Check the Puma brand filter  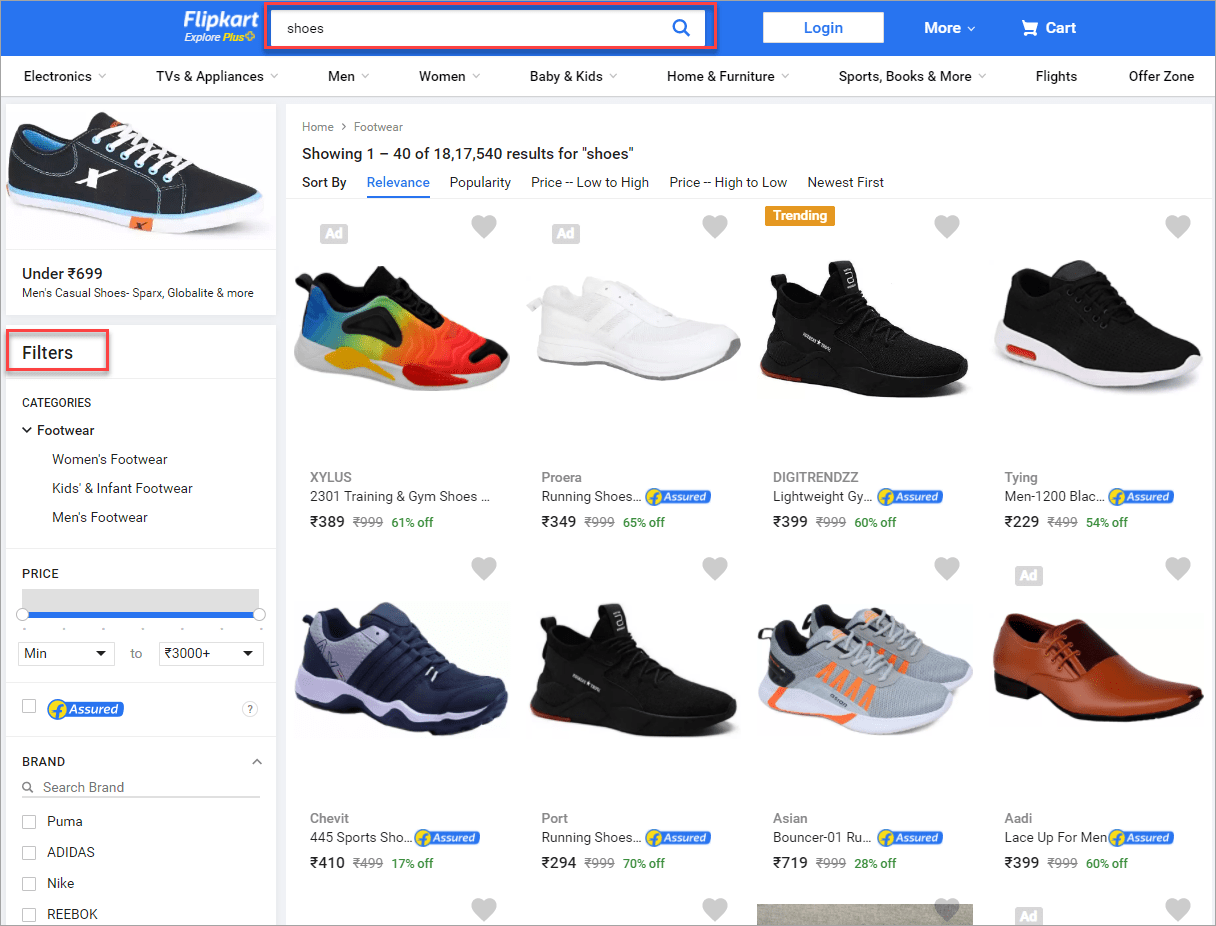click(29, 822)
